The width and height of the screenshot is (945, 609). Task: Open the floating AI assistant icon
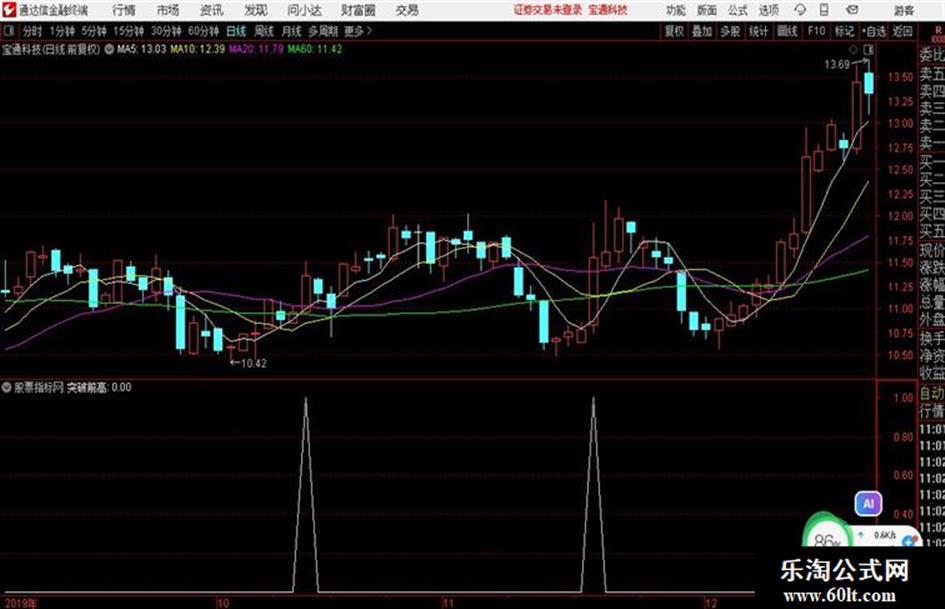pos(868,503)
